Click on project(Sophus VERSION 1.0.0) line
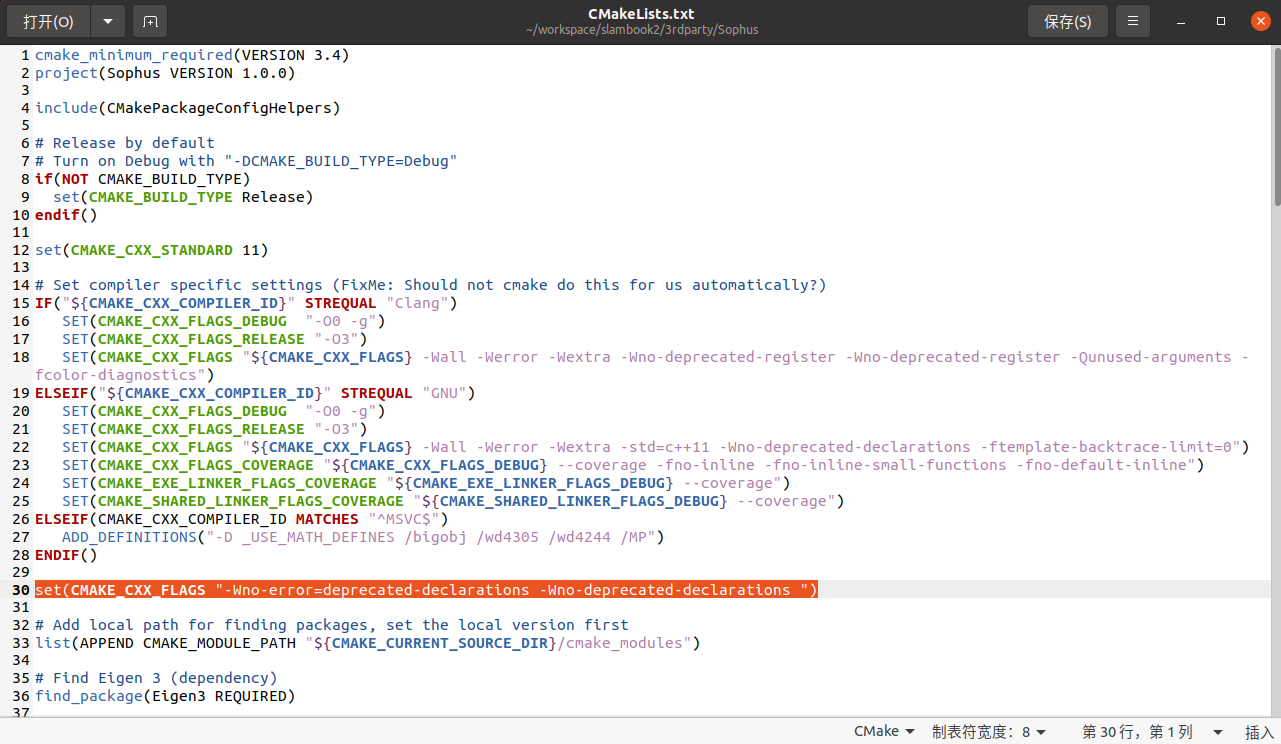1281x744 pixels. coord(165,73)
